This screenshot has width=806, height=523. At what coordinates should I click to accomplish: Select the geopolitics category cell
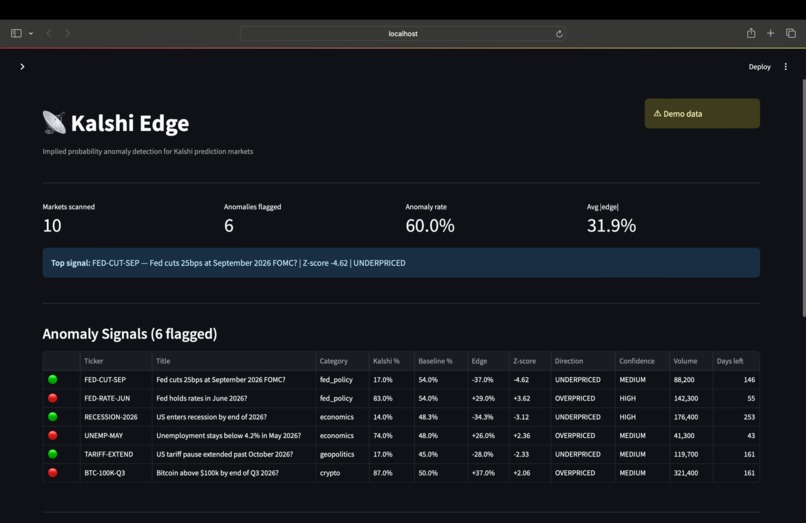342,454
